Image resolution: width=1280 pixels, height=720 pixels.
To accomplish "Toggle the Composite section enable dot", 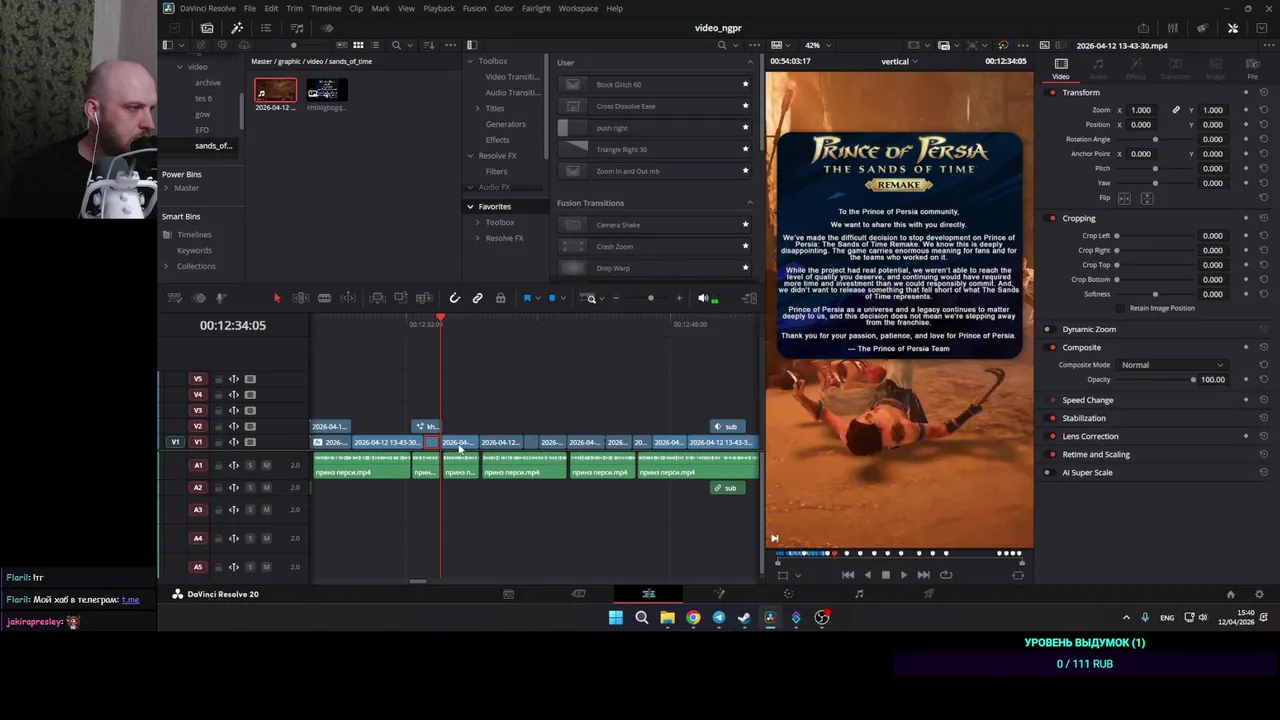I will [x=1052, y=347].
